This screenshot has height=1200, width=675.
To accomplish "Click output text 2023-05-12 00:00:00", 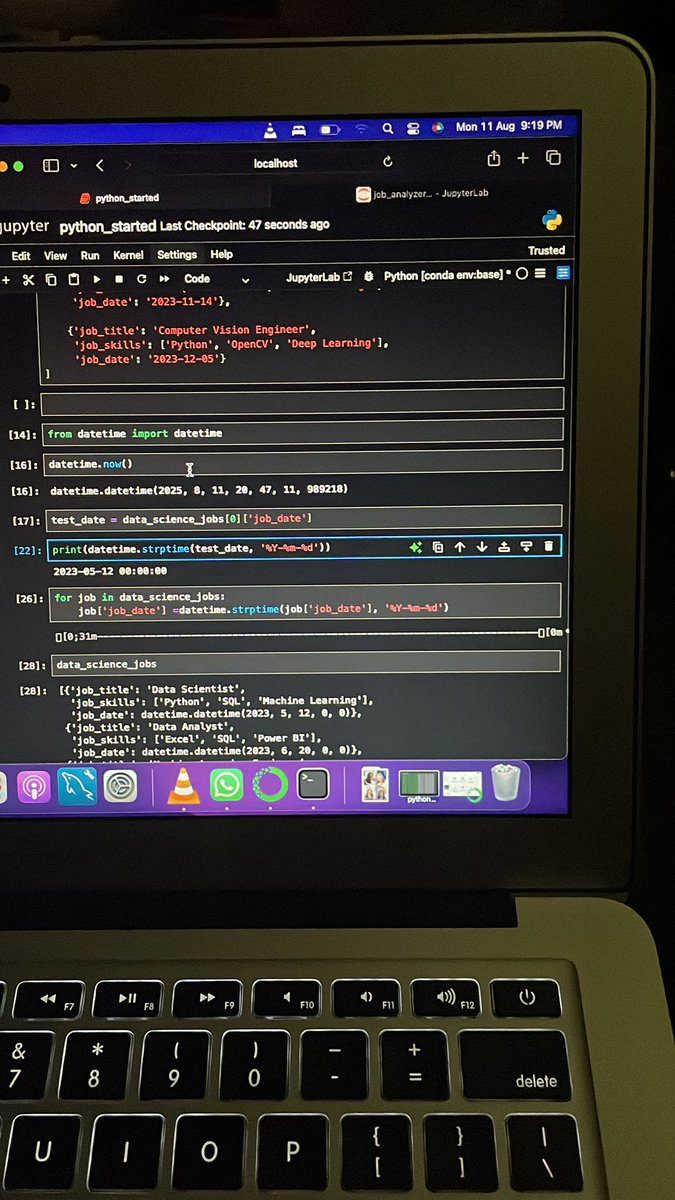I will [110, 572].
